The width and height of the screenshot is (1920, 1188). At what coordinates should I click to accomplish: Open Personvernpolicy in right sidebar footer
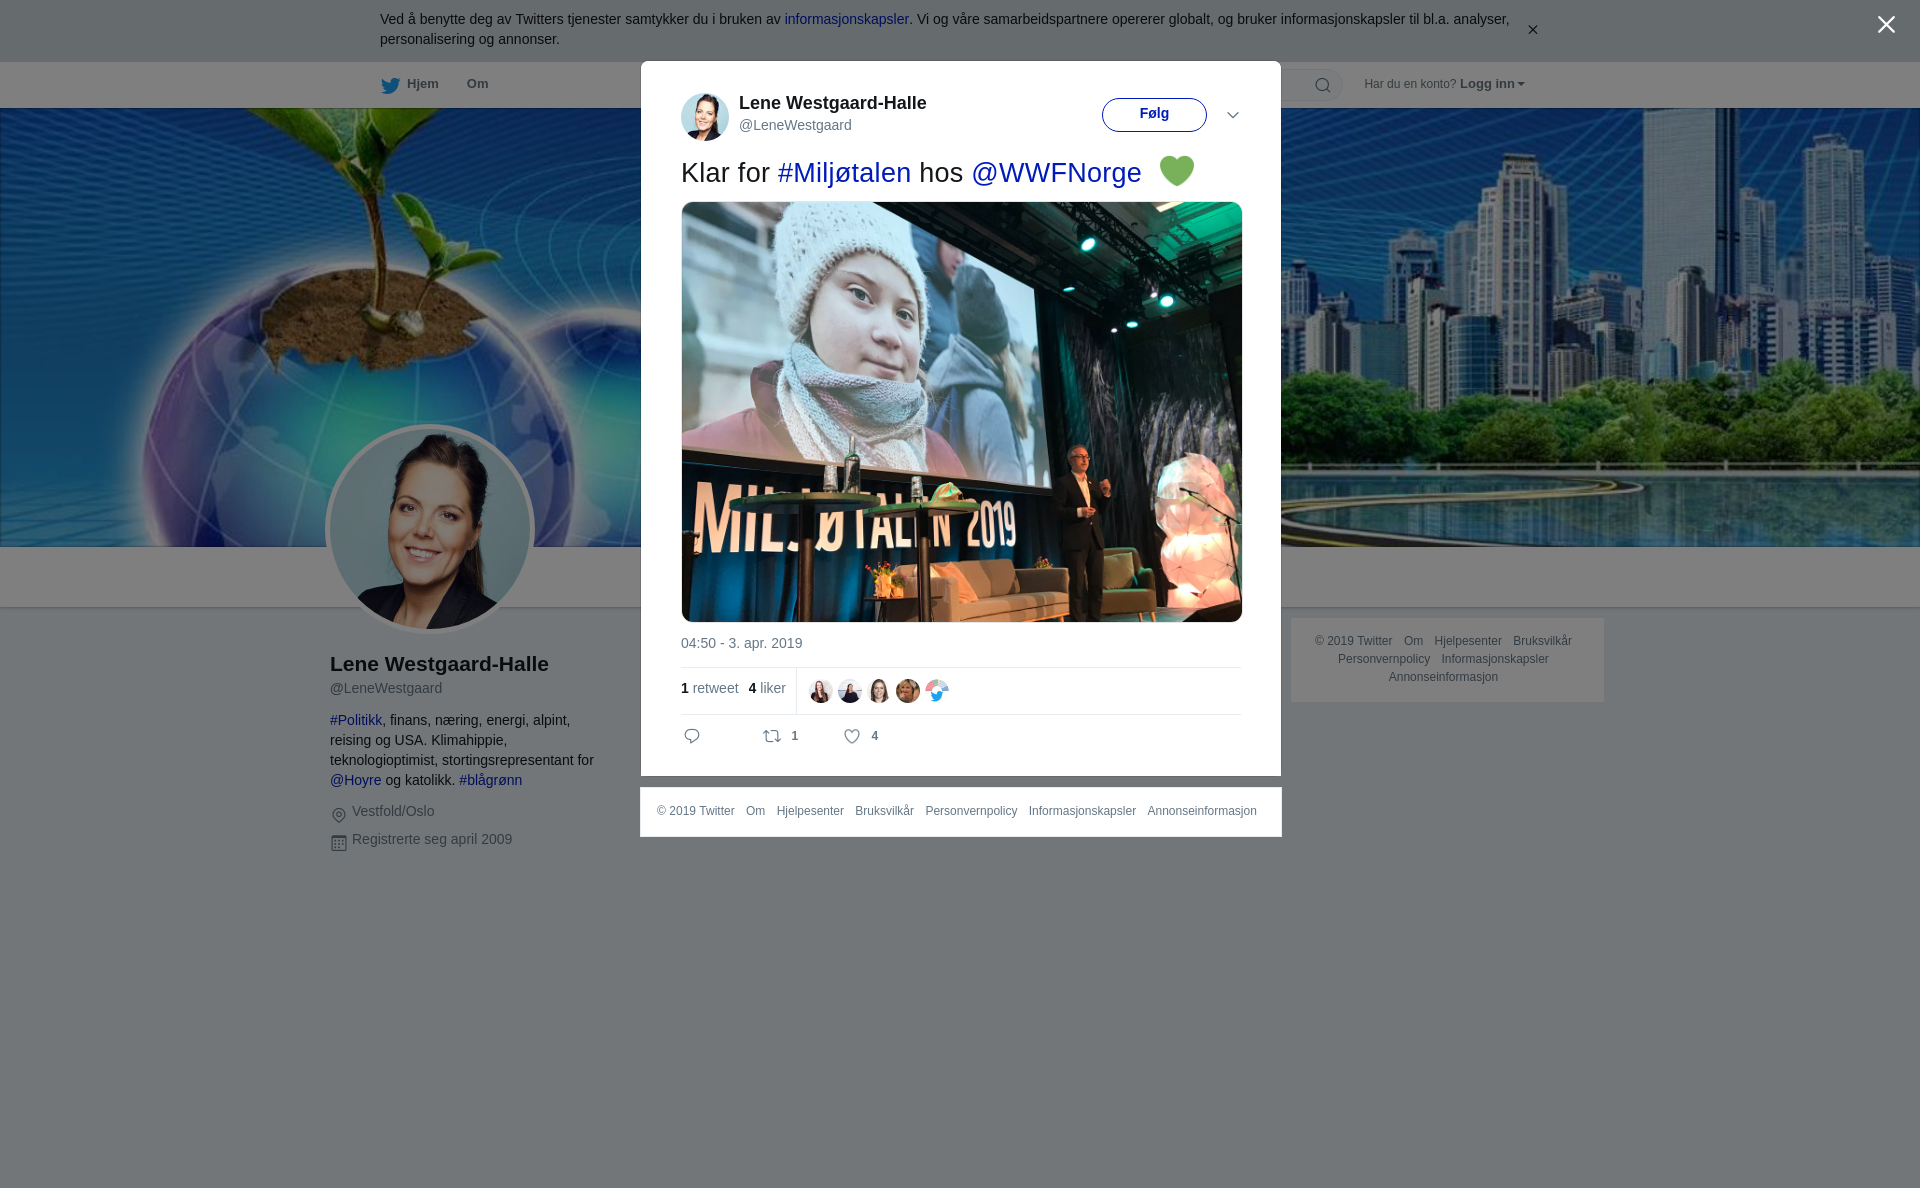coord(1384,659)
